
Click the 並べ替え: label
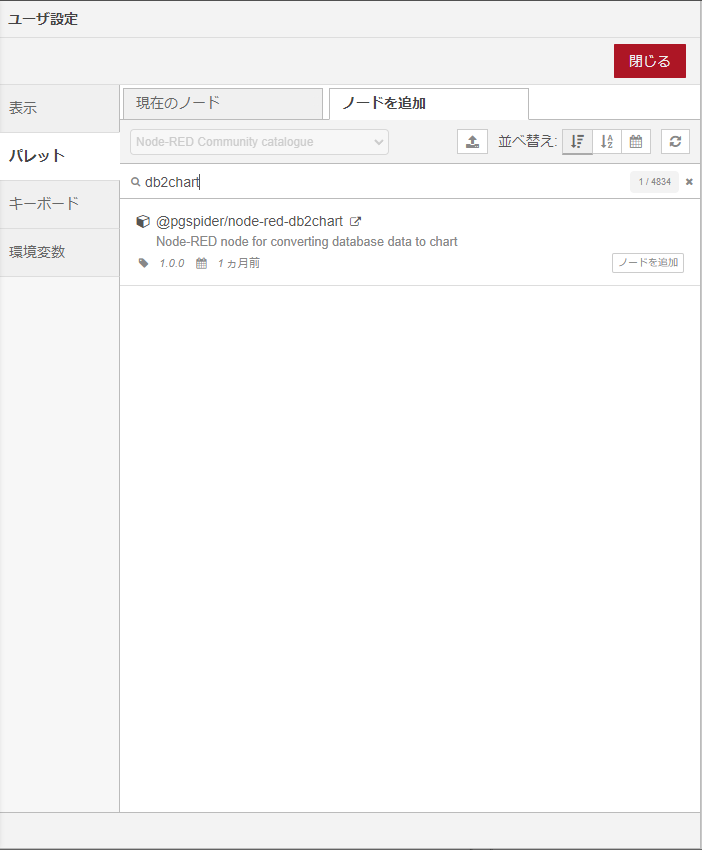coord(527,141)
